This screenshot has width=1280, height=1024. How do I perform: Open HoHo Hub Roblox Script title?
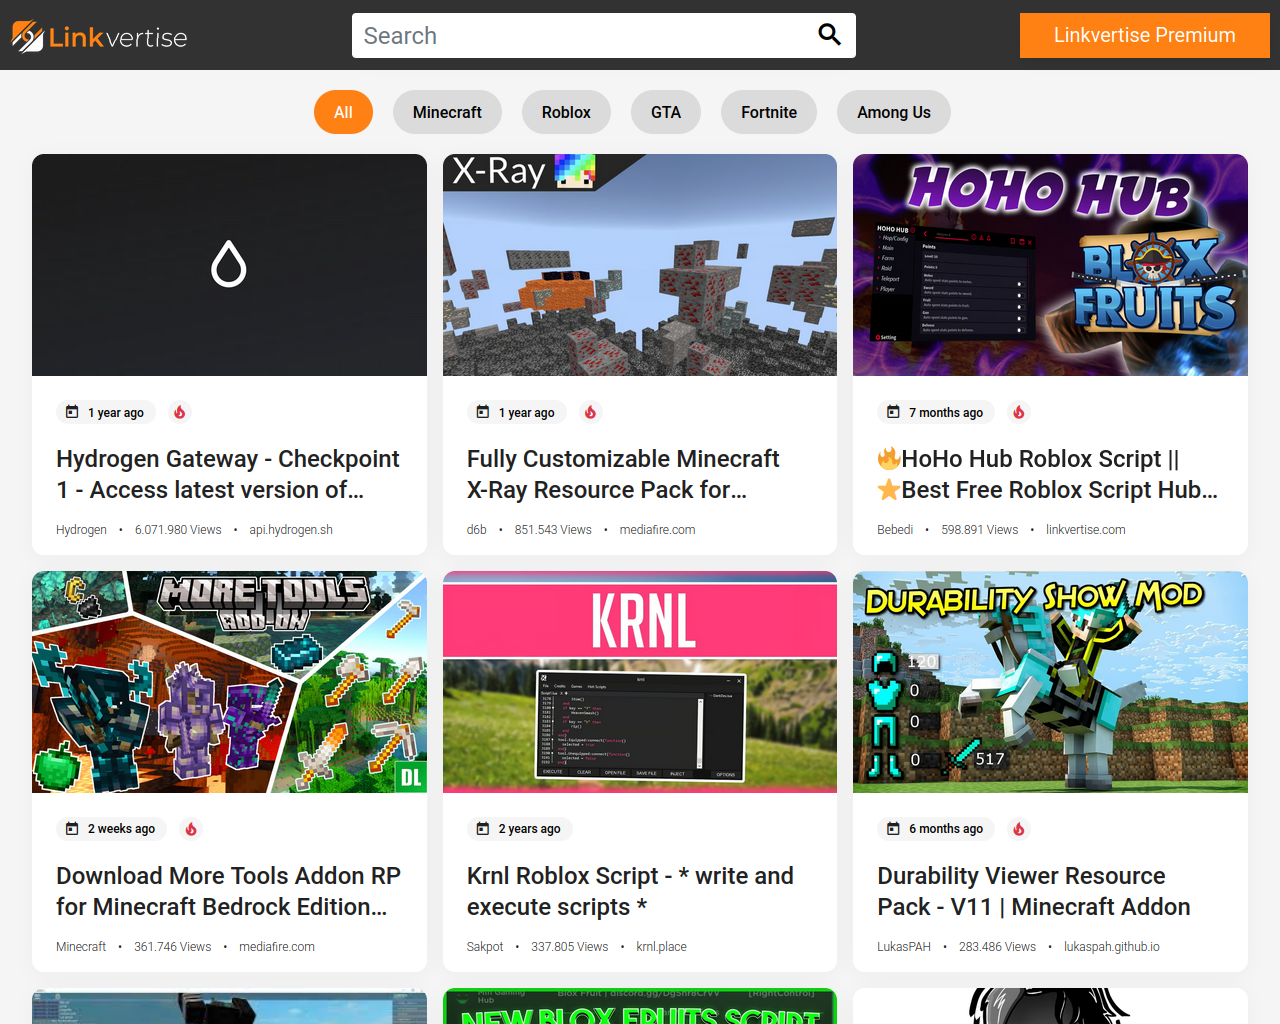[x=1048, y=474]
